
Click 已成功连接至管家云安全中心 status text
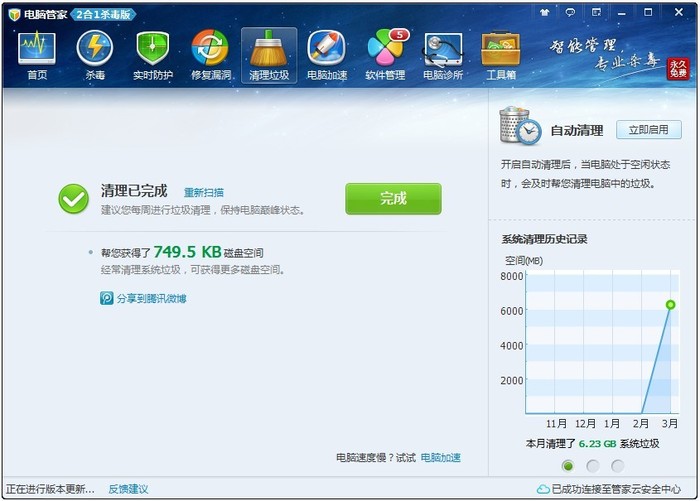point(616,489)
